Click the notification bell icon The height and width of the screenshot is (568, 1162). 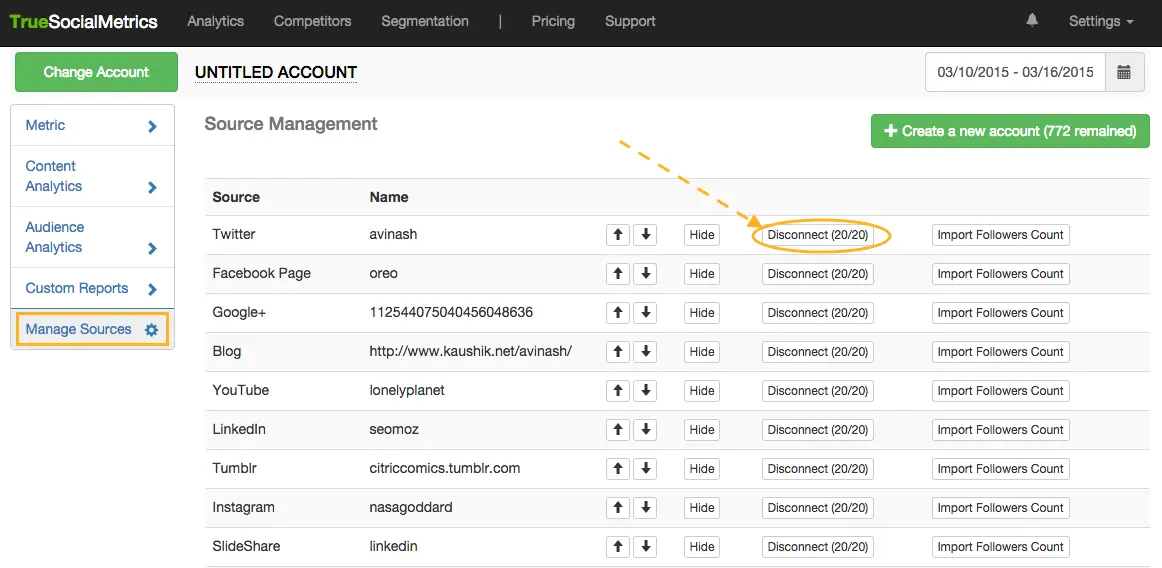tap(1032, 21)
